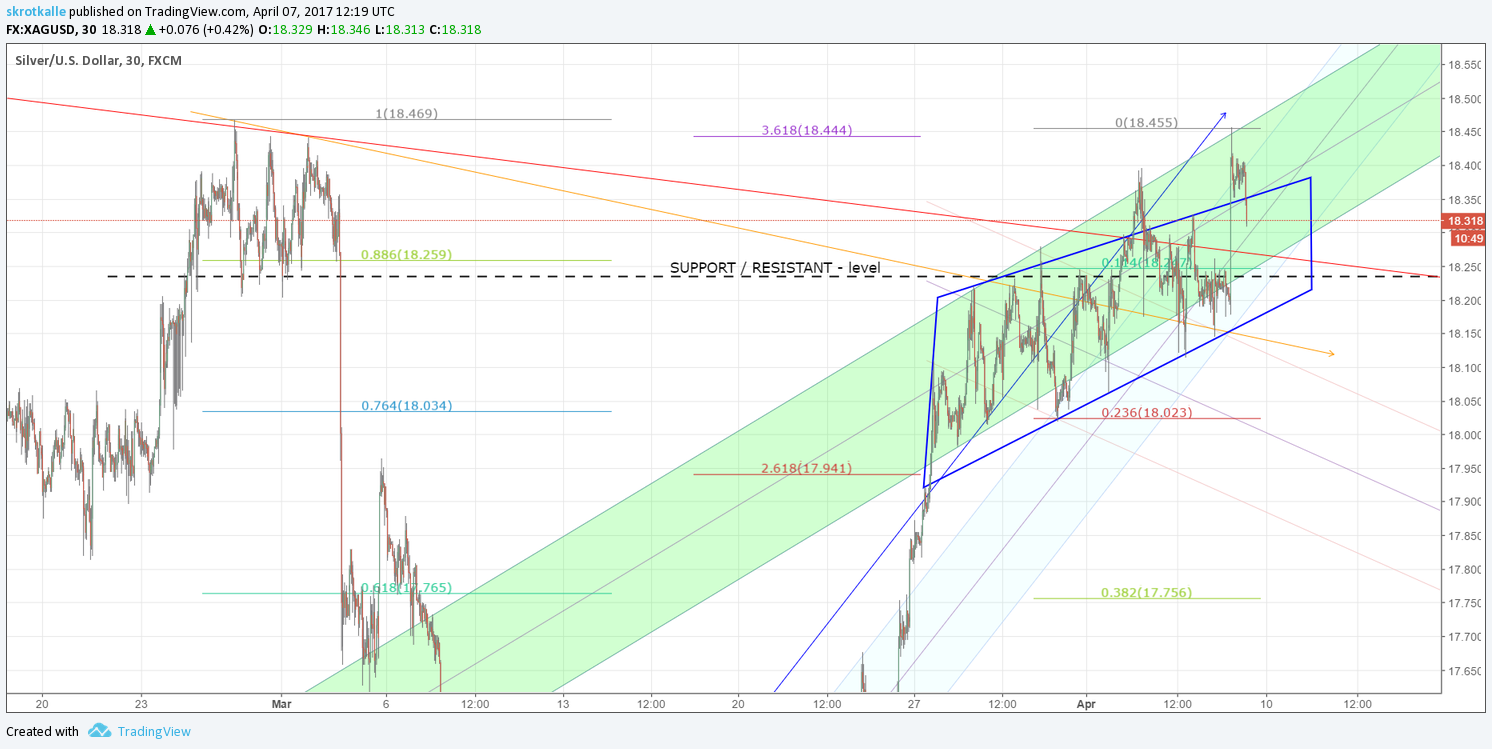Click the TradingView cloud logo icon
Screen dimensions: 1492x749
pyautogui.click(x=99, y=731)
